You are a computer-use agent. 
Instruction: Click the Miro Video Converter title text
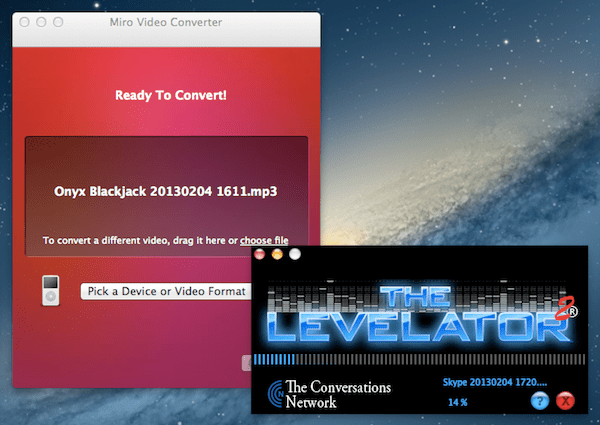point(166,22)
